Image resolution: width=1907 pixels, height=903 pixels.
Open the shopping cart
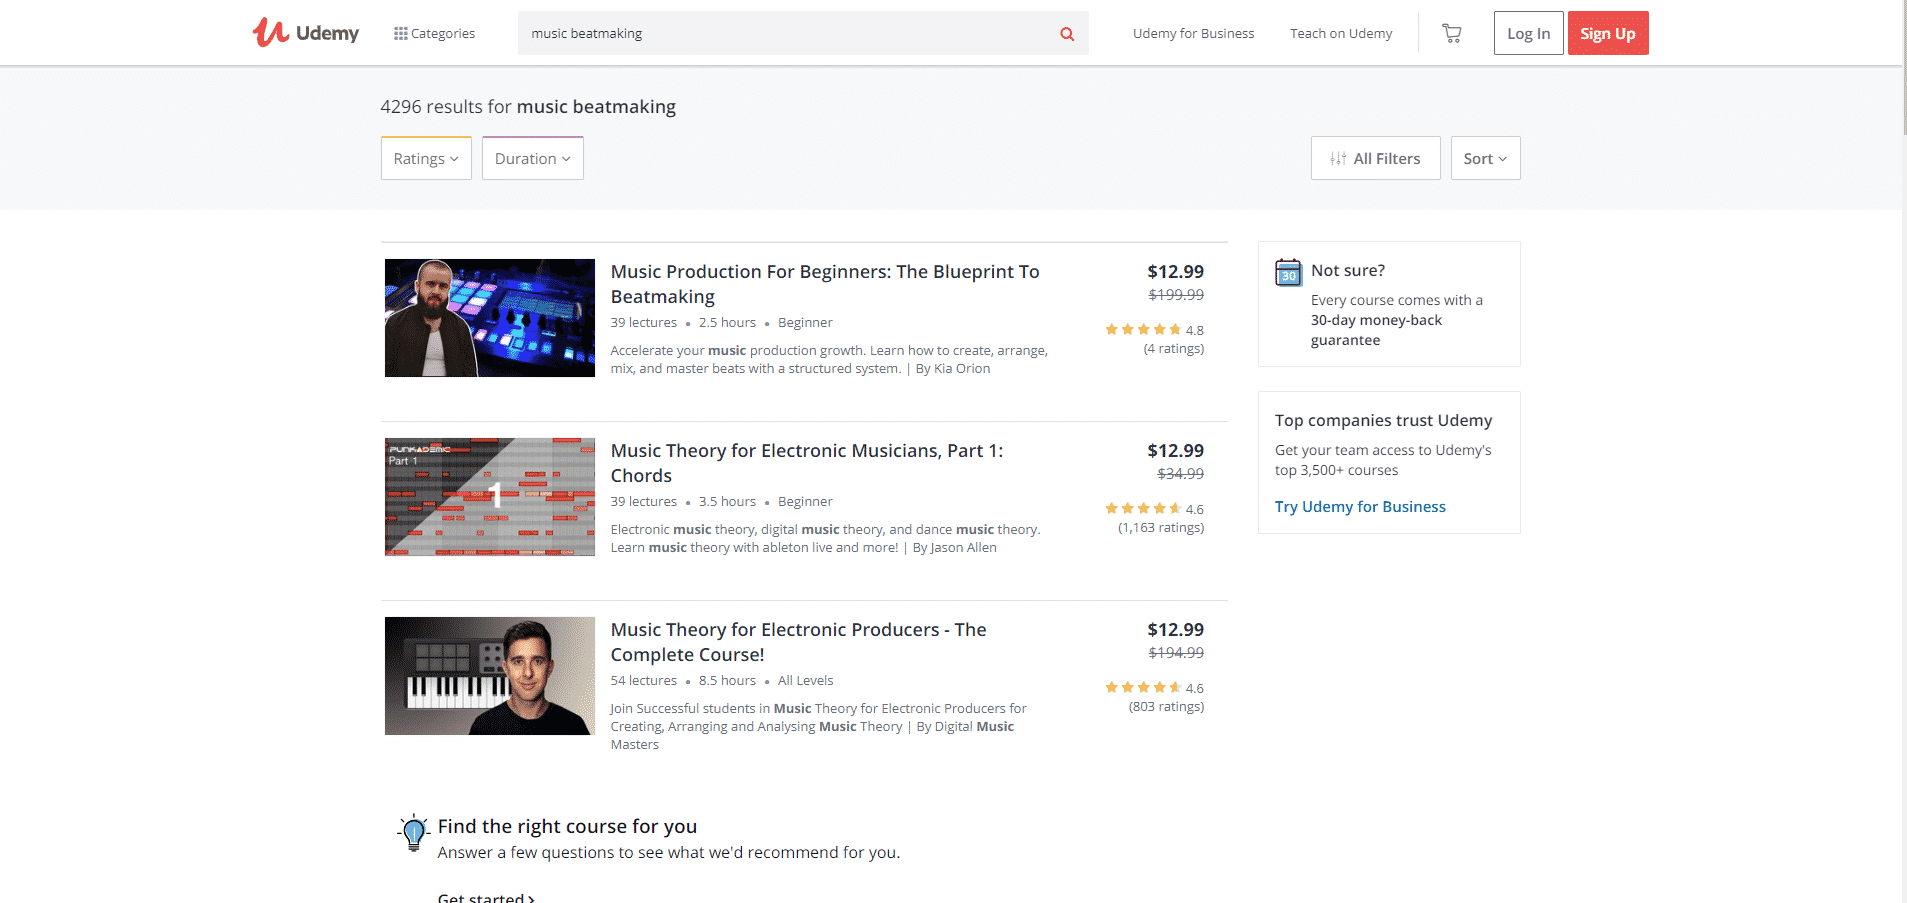pyautogui.click(x=1451, y=34)
